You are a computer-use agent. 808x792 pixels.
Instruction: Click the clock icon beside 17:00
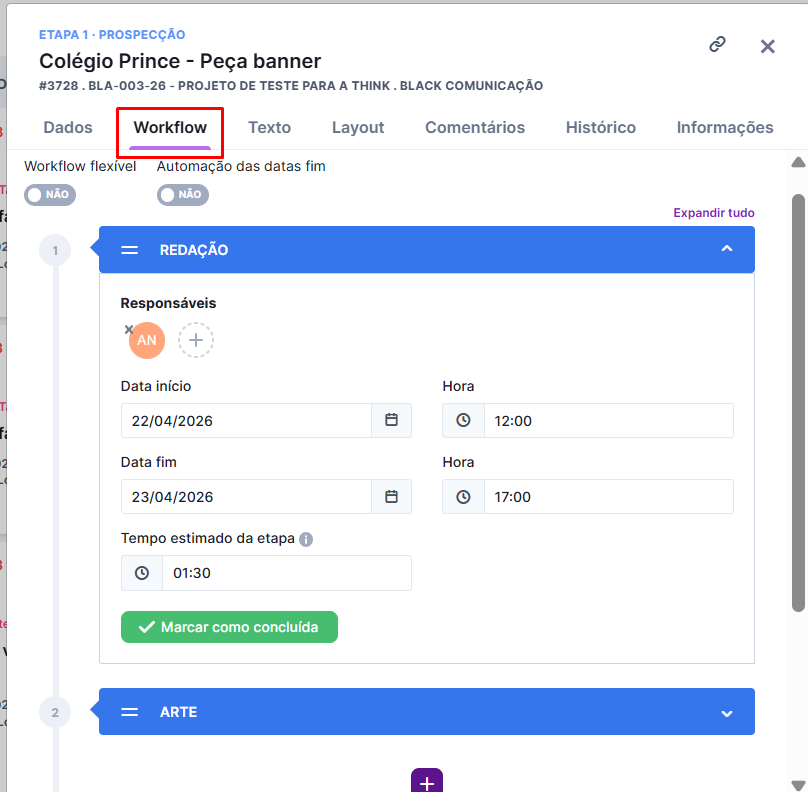463,497
